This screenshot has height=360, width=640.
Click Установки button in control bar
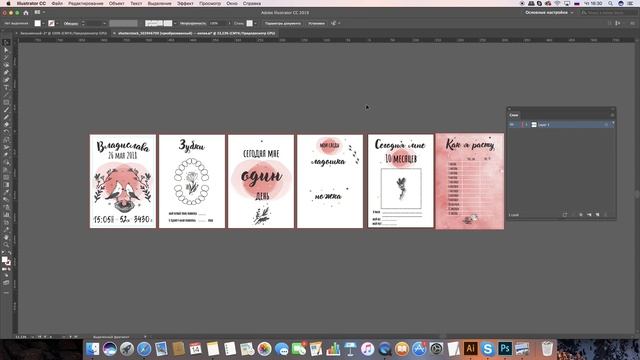coord(316,23)
